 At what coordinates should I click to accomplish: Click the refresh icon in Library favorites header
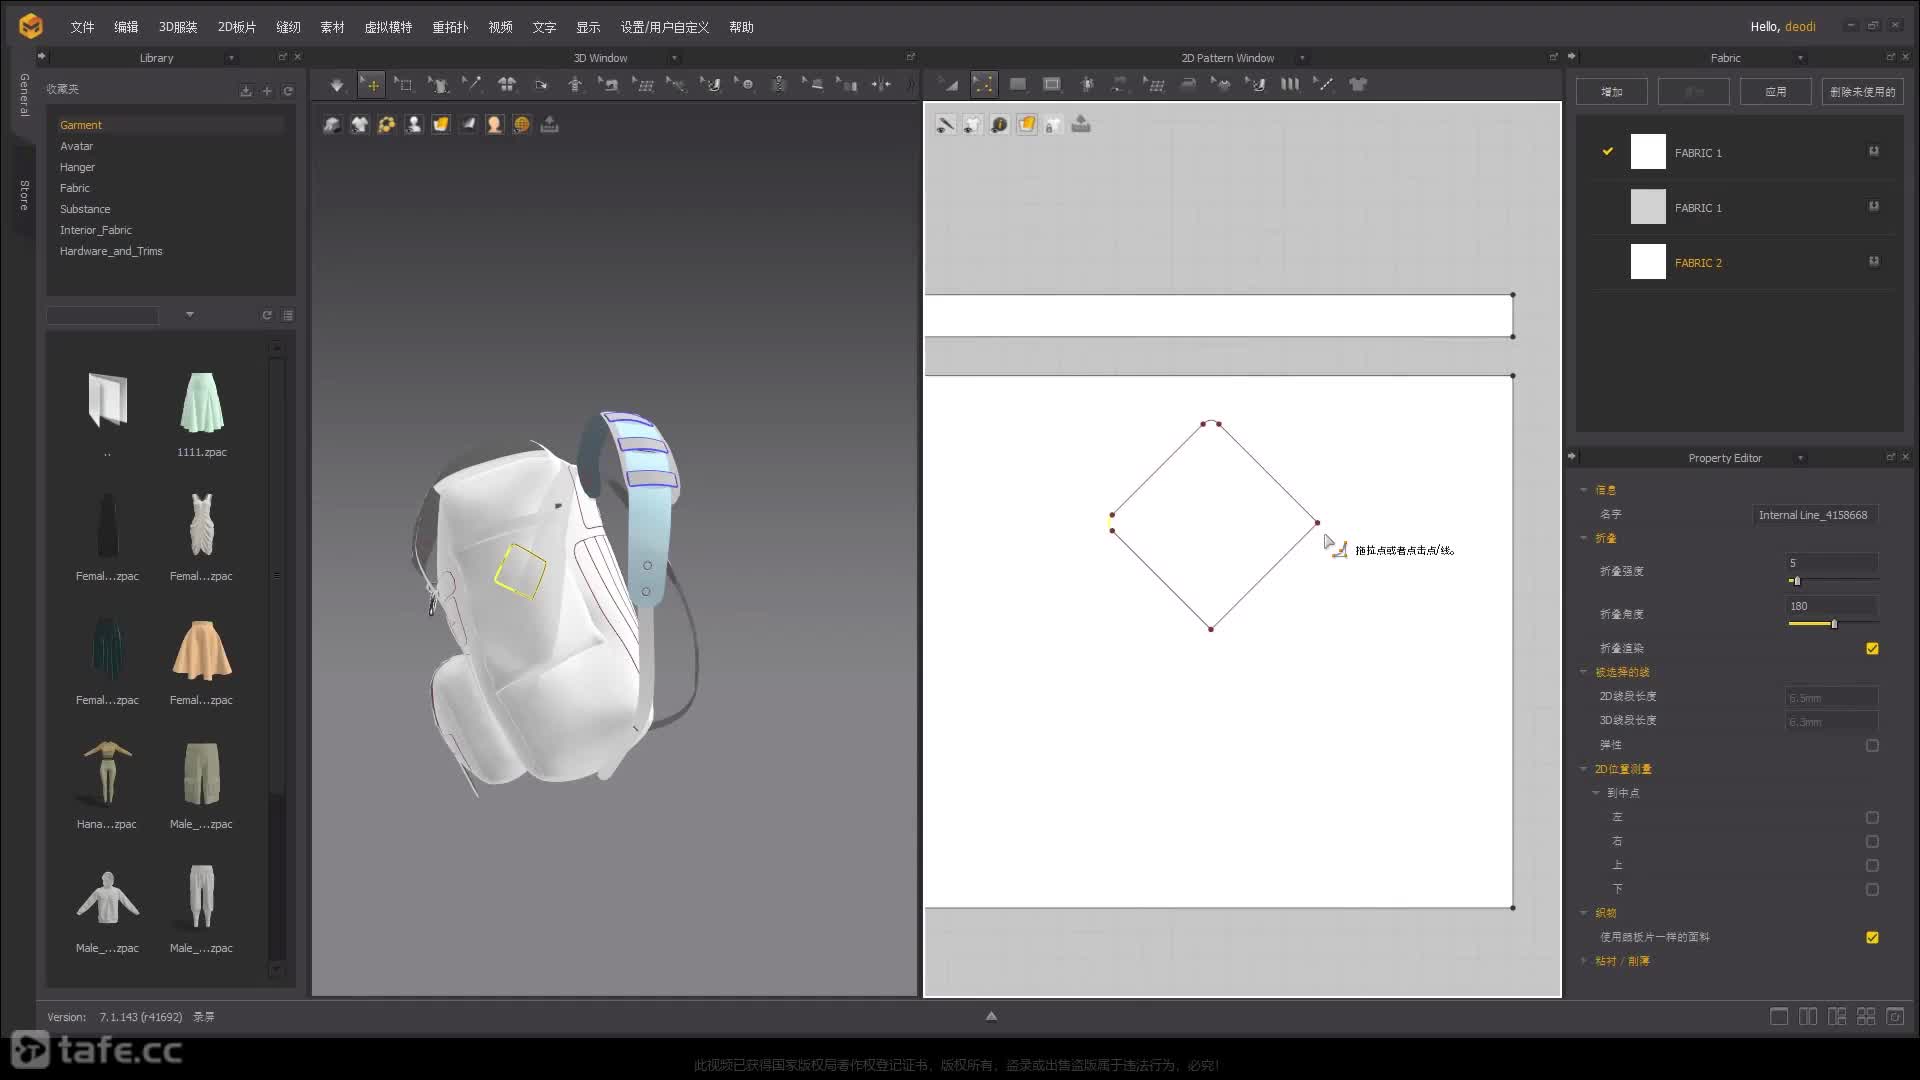pos(288,91)
